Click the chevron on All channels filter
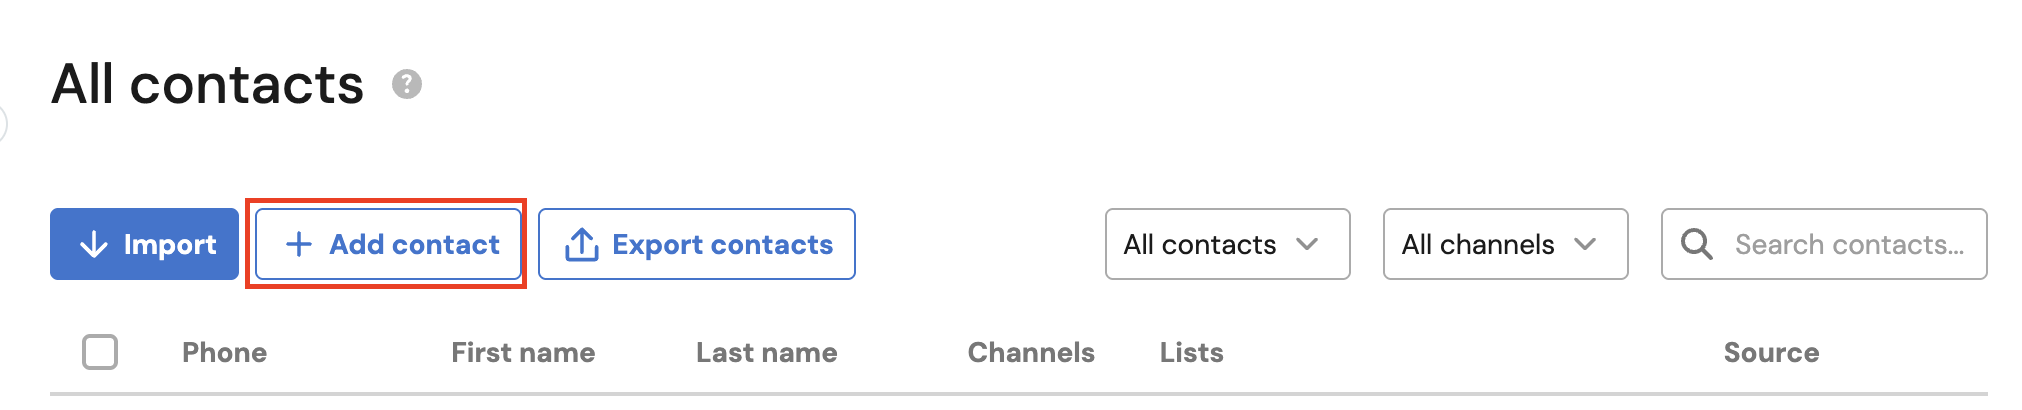Image resolution: width=2022 pixels, height=410 pixels. click(1585, 244)
